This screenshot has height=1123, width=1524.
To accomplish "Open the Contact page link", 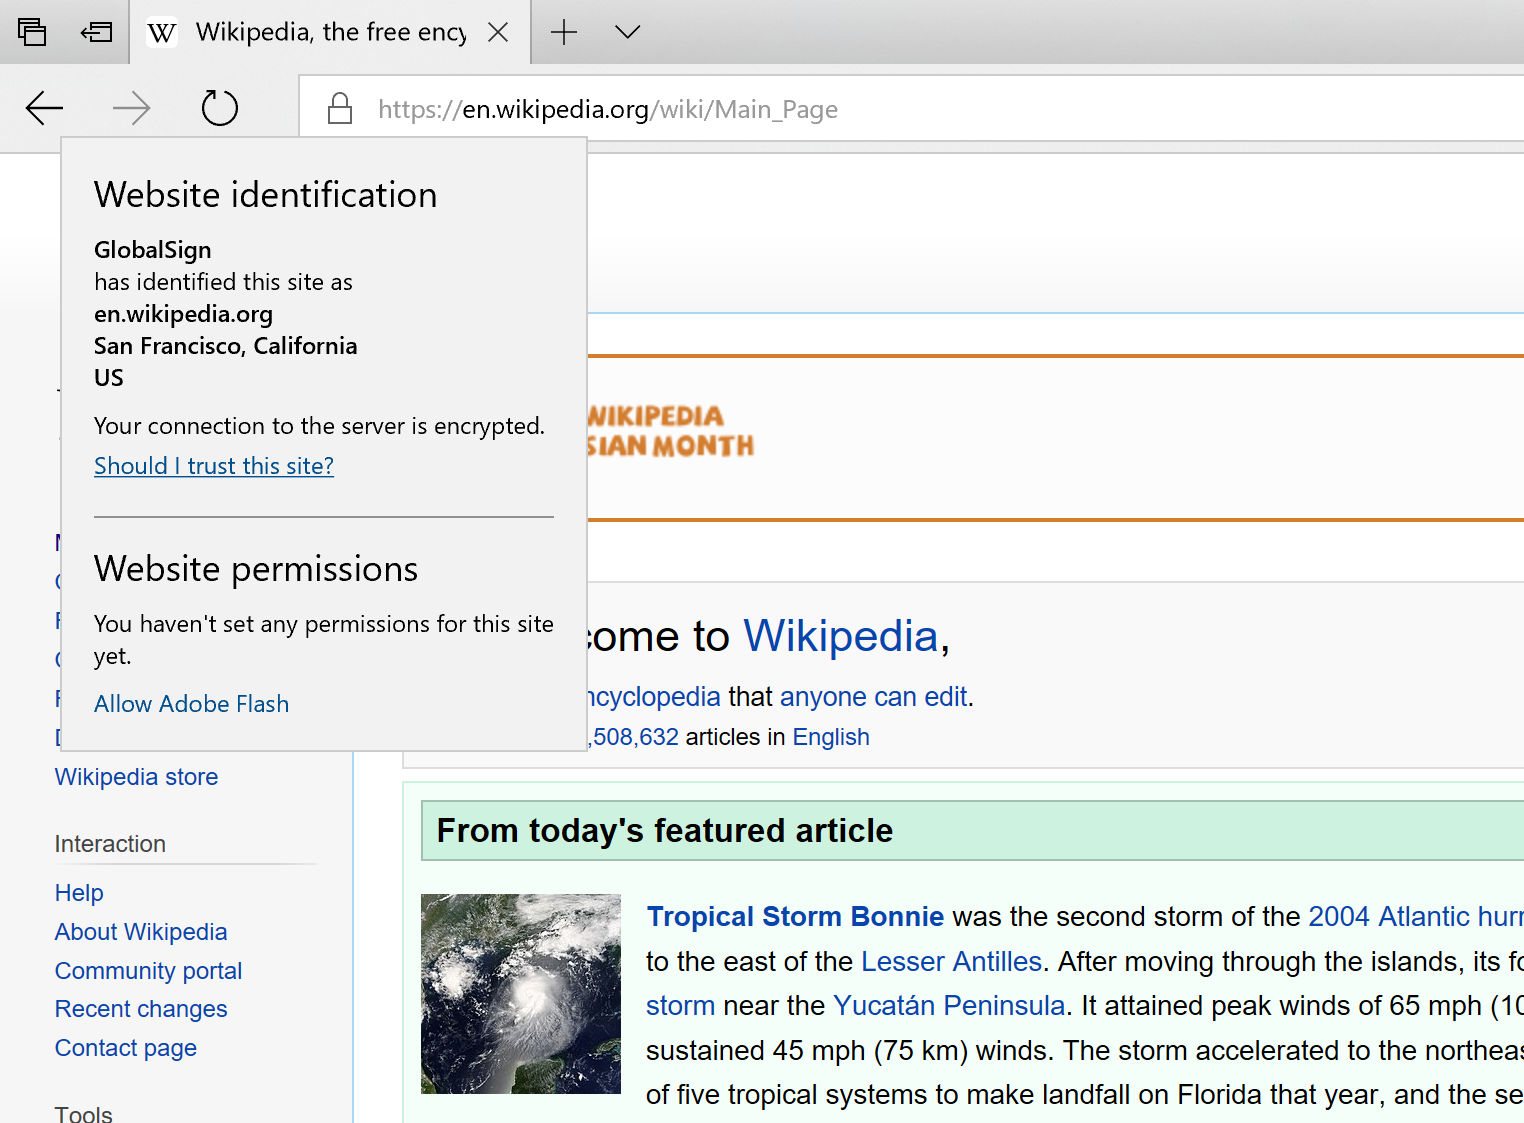I will [125, 1048].
